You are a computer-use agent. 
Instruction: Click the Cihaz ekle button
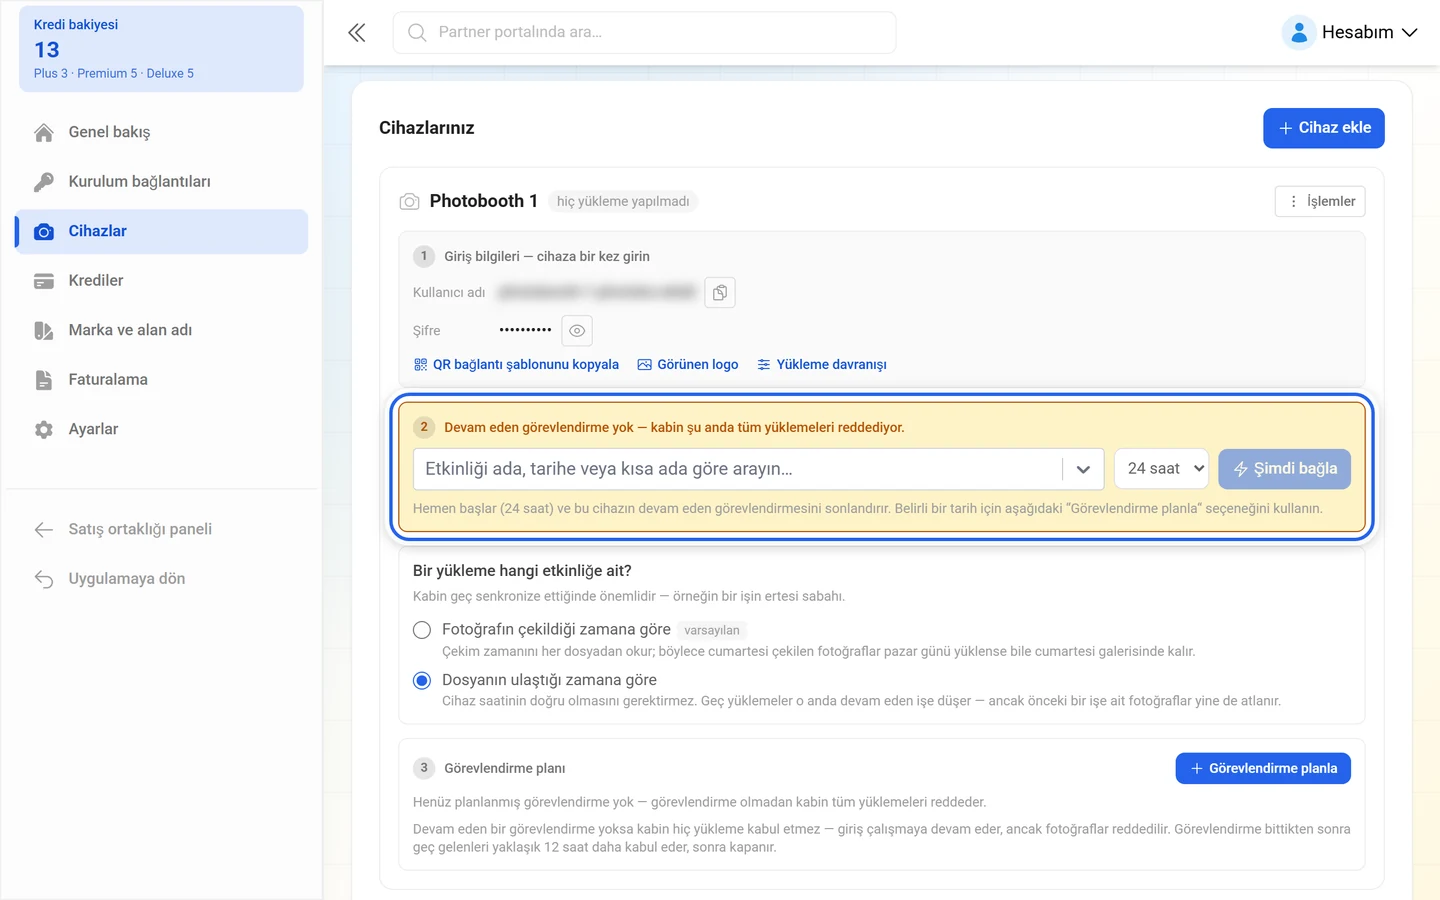pyautogui.click(x=1324, y=128)
